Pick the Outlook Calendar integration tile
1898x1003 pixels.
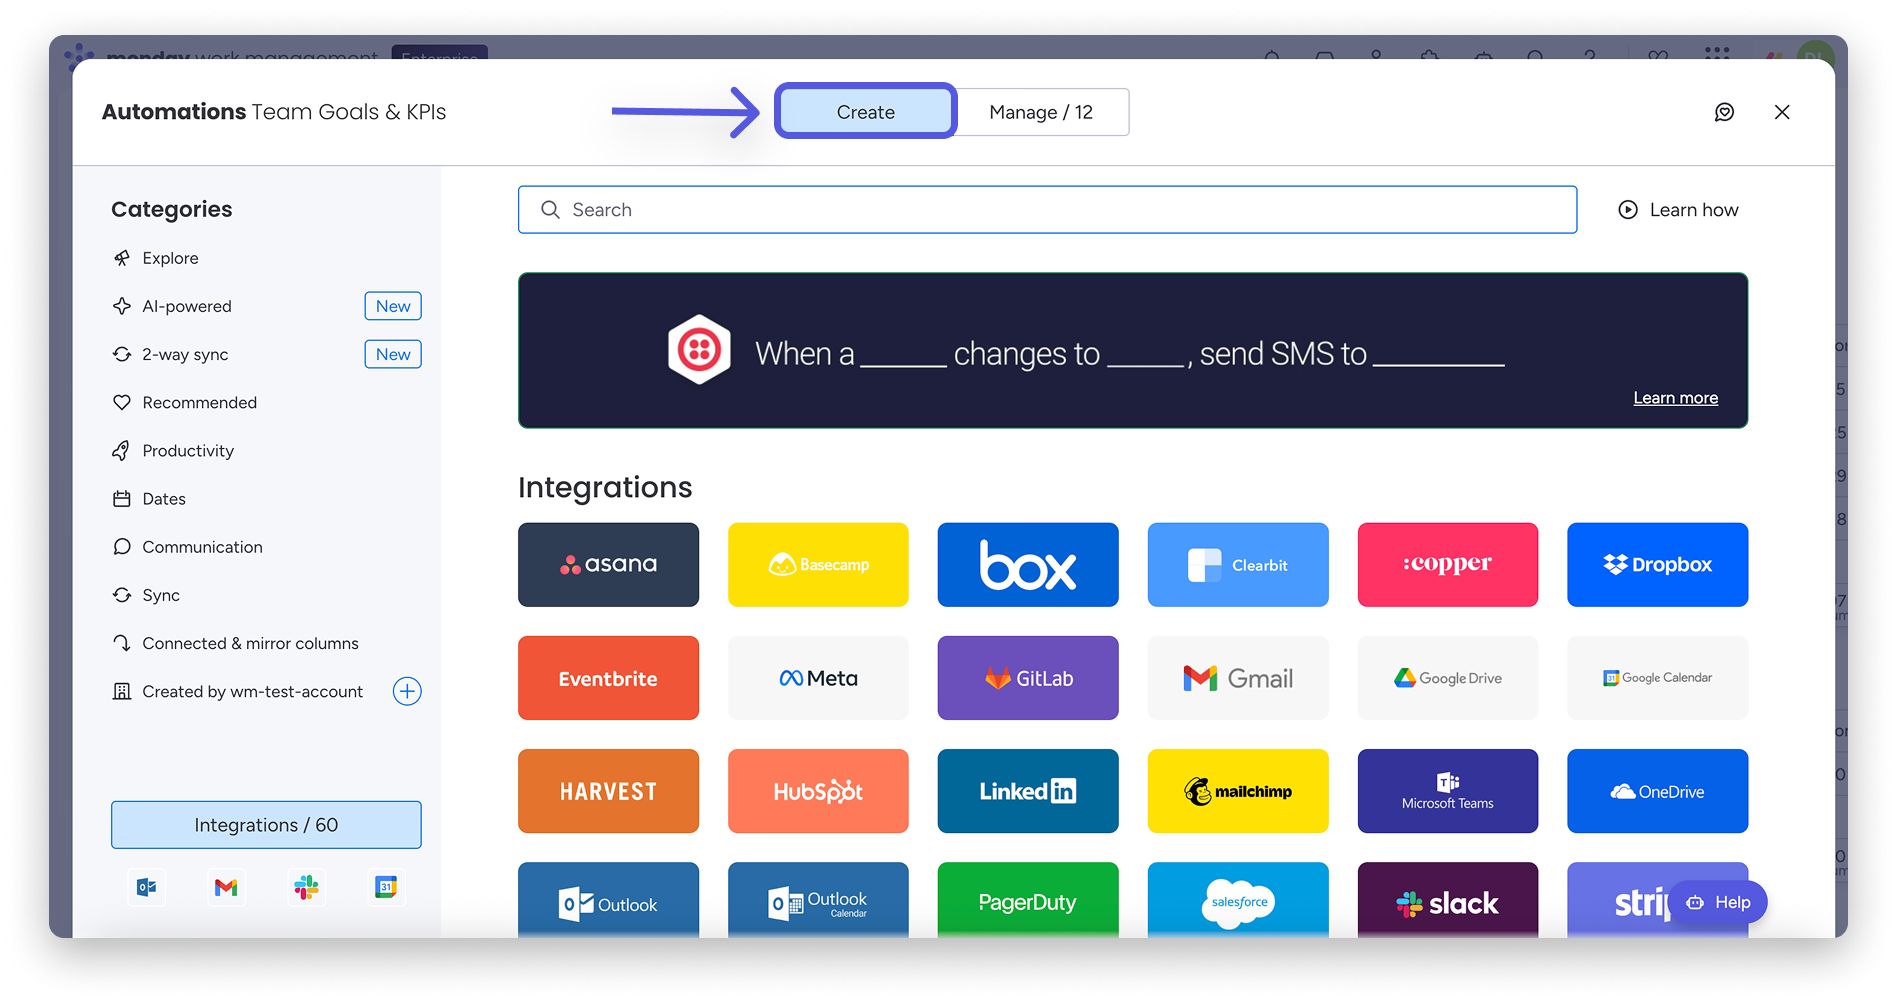click(x=818, y=900)
